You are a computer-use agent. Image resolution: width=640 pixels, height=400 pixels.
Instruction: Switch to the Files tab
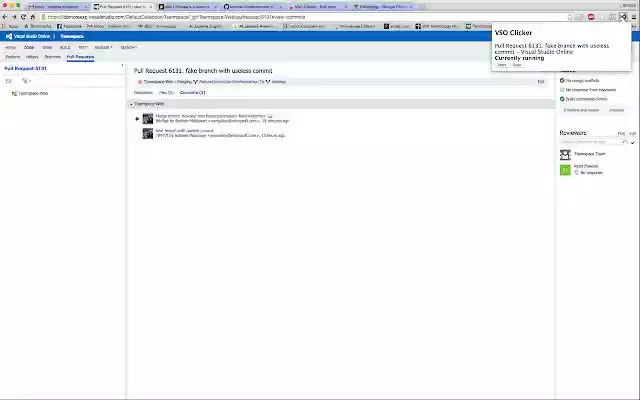(x=166, y=93)
